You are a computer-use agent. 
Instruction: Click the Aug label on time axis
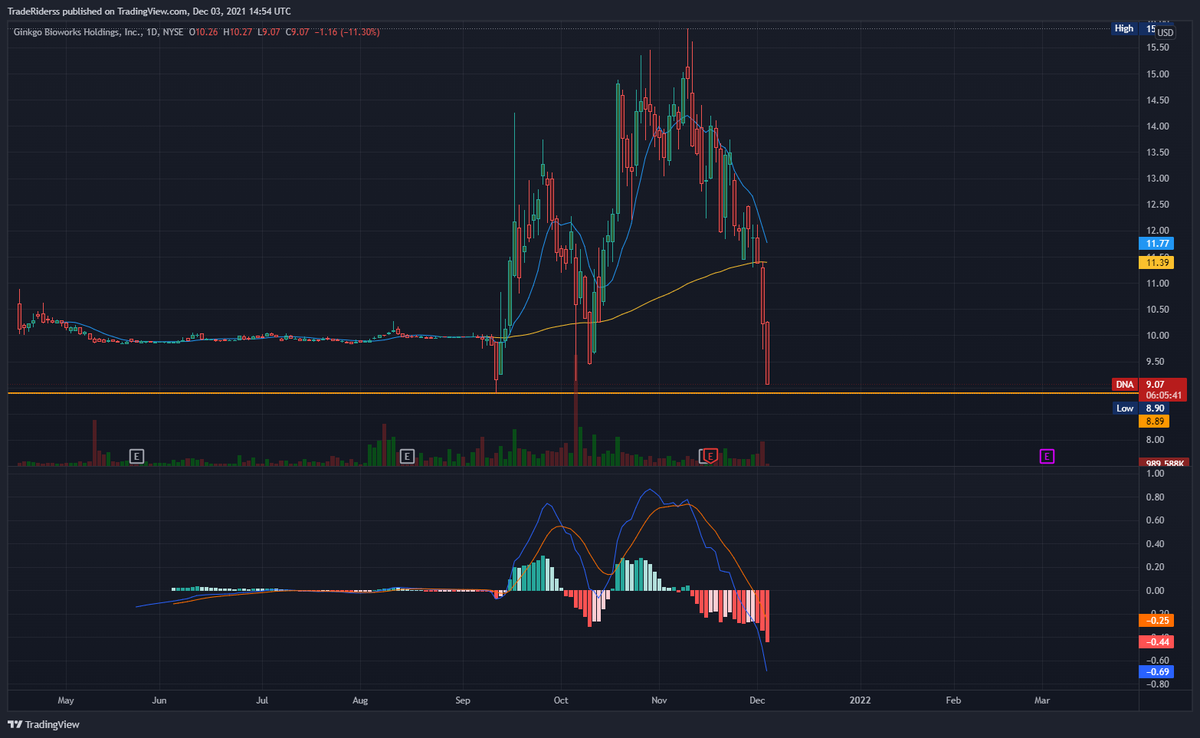(x=361, y=701)
